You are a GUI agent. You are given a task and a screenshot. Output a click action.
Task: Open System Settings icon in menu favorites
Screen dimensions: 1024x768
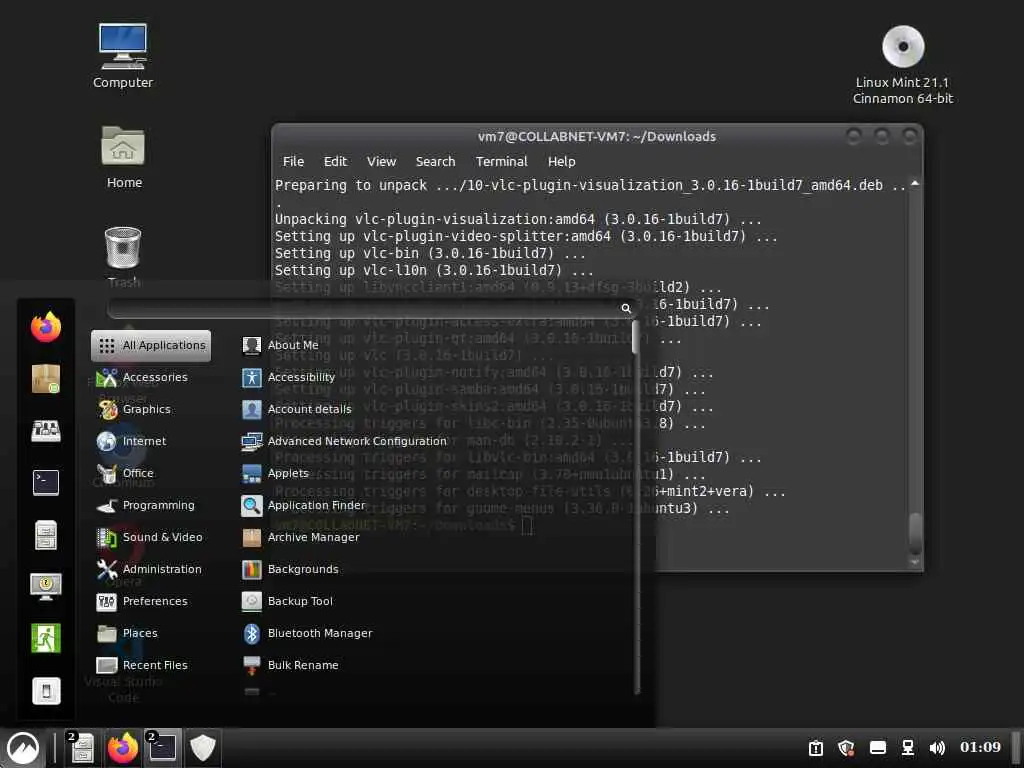tap(46, 430)
